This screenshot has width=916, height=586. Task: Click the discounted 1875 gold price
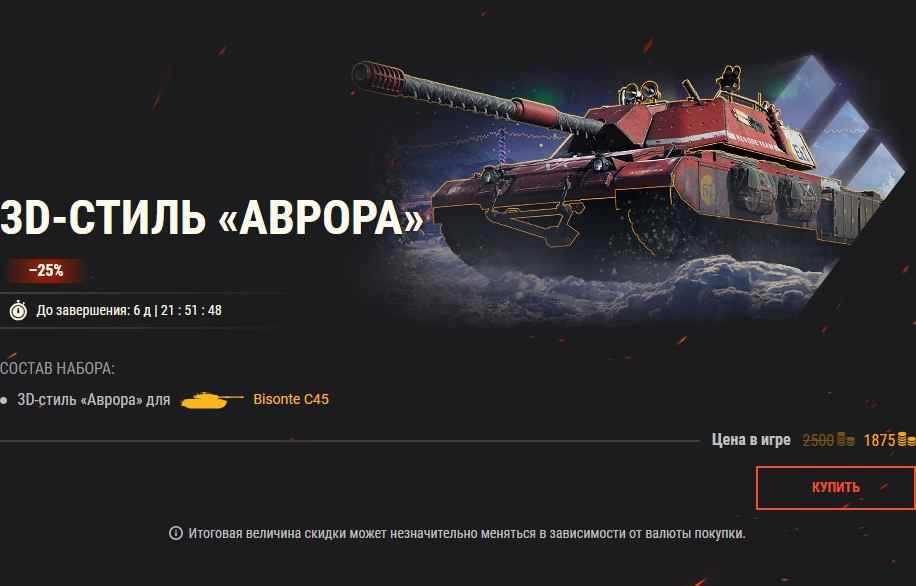879,440
